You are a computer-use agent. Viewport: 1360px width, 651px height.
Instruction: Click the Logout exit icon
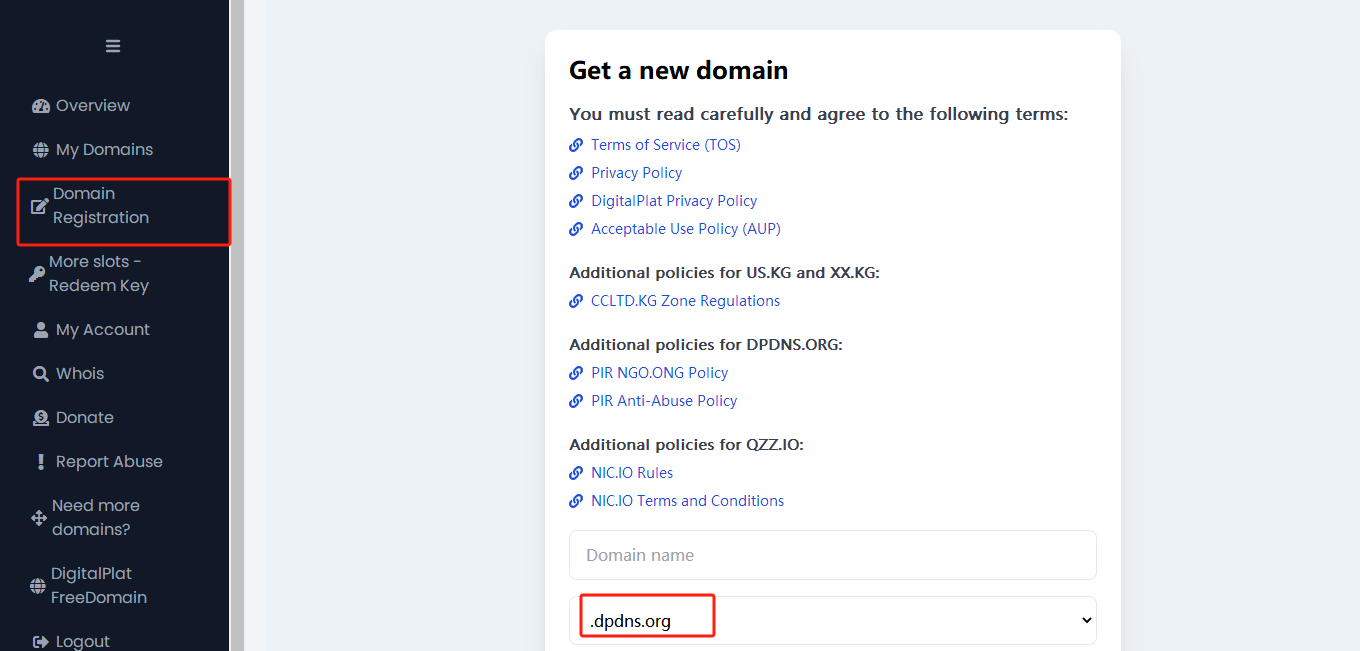pos(40,642)
